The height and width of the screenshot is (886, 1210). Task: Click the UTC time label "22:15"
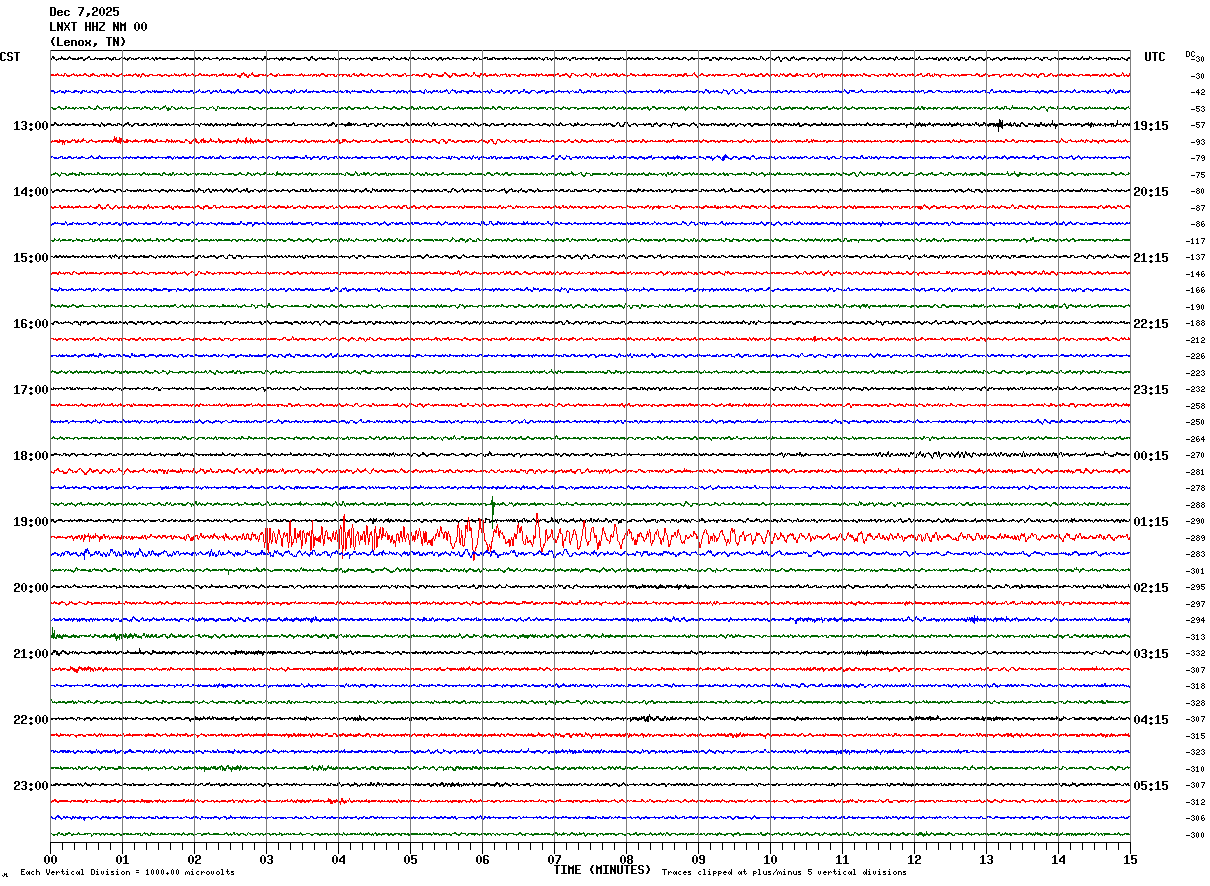pos(1151,324)
